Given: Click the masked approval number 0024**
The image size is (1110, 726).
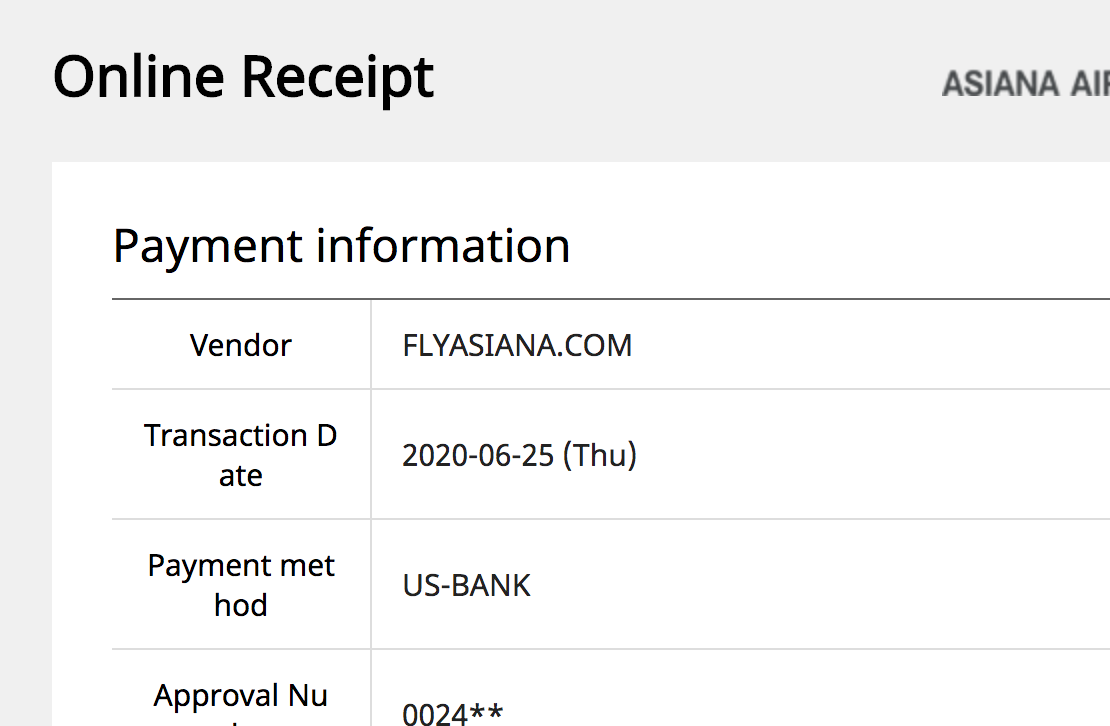Looking at the screenshot, I should (452, 714).
